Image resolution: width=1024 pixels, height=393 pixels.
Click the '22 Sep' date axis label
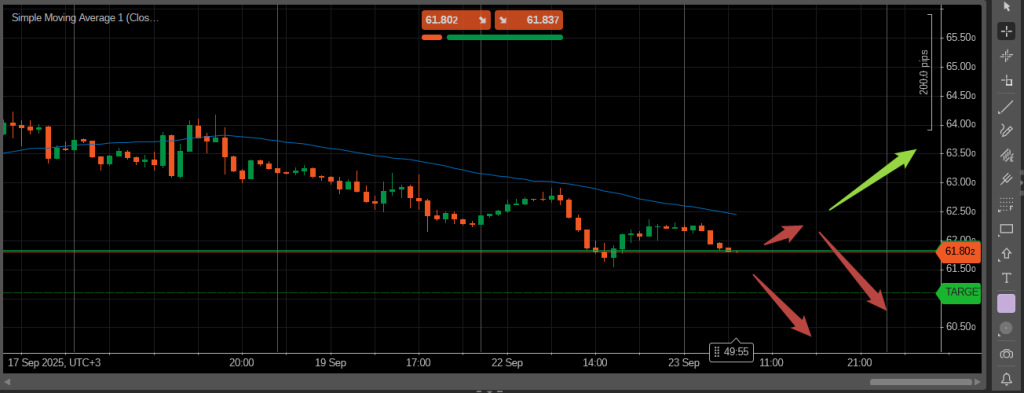tap(507, 362)
